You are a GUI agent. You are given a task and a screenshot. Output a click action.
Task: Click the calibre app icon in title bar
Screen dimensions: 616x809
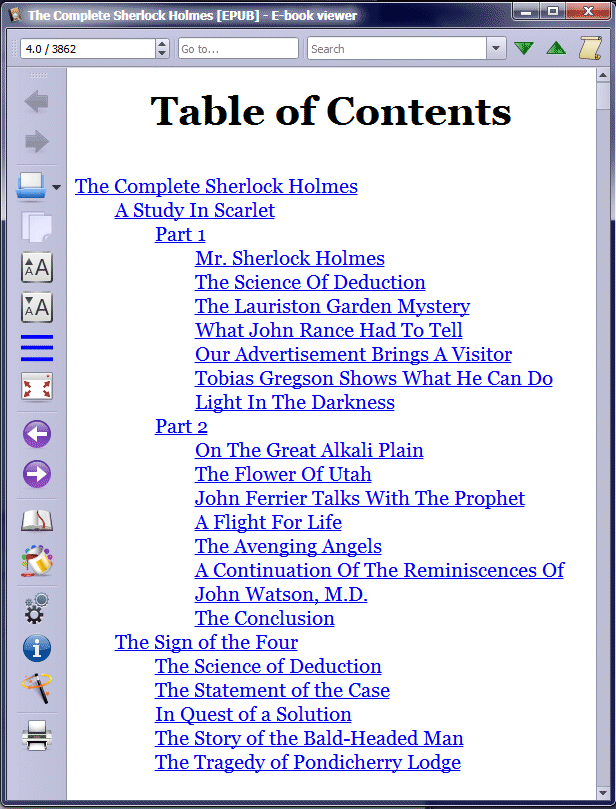pyautogui.click(x=16, y=14)
